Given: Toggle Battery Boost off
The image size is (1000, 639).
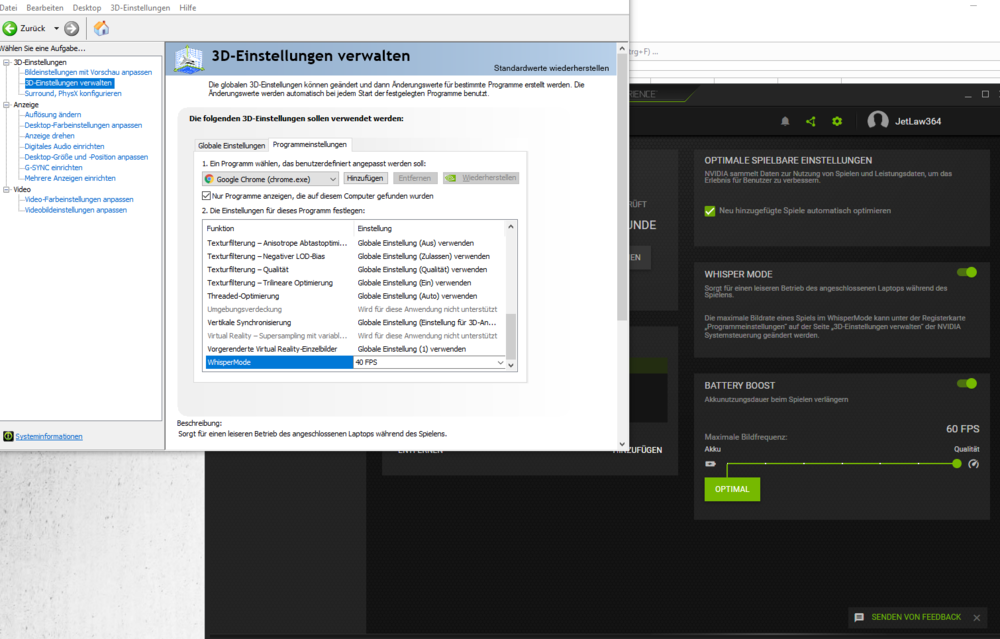Looking at the screenshot, I should pyautogui.click(x=966, y=383).
